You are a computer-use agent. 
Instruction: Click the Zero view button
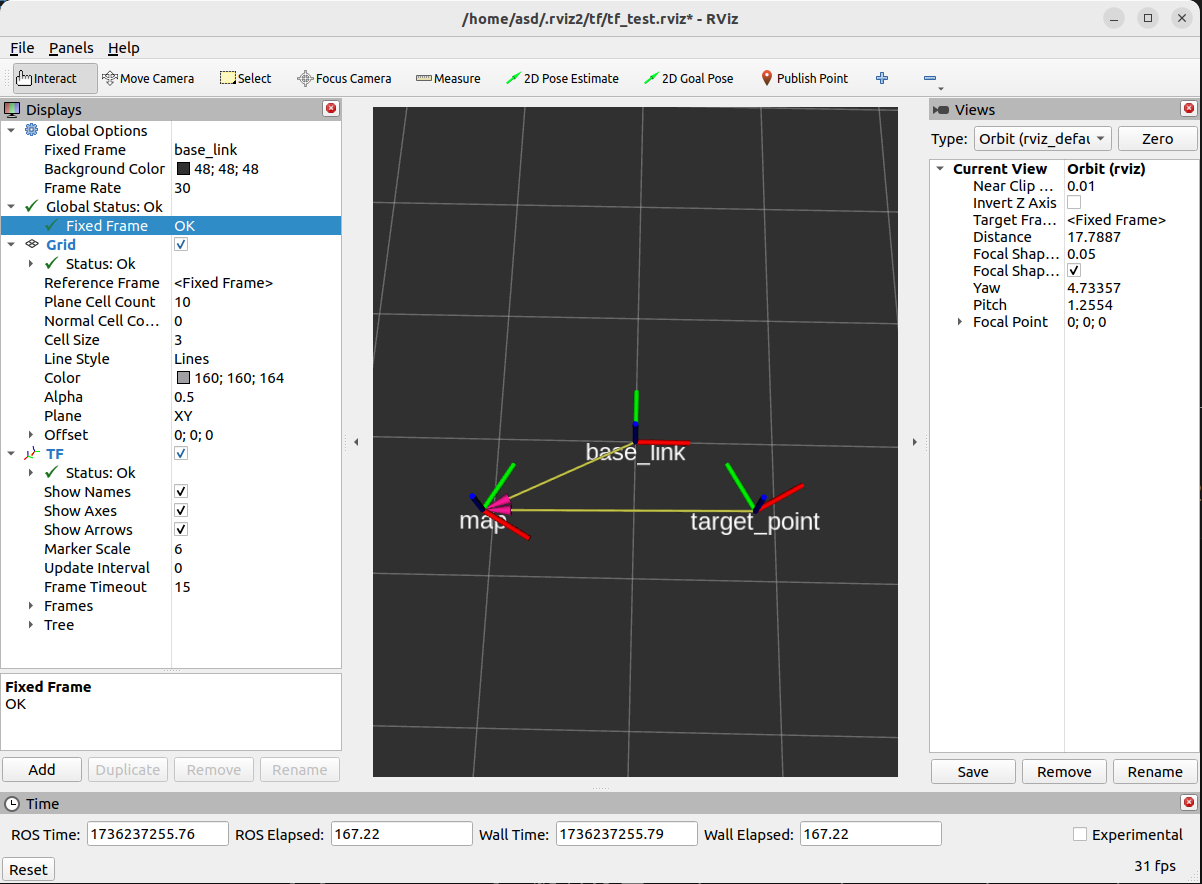(x=1157, y=138)
